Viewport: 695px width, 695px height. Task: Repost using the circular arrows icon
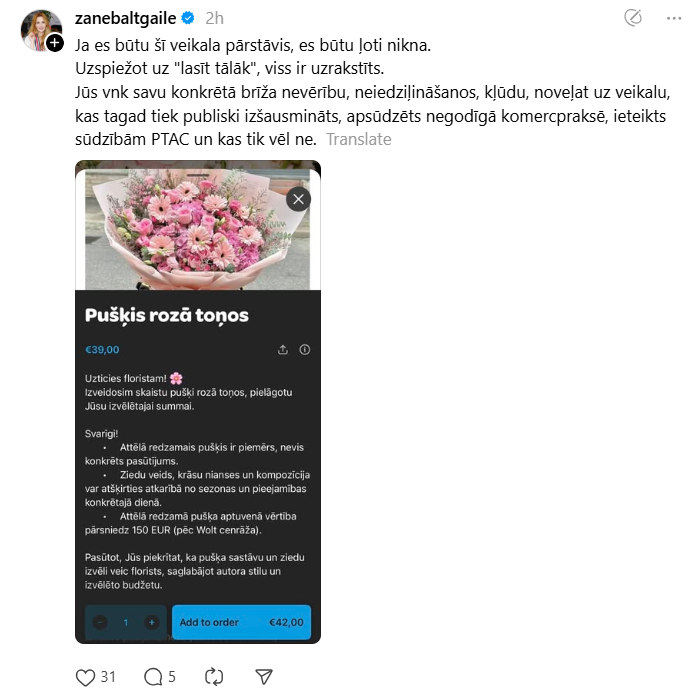click(x=214, y=677)
